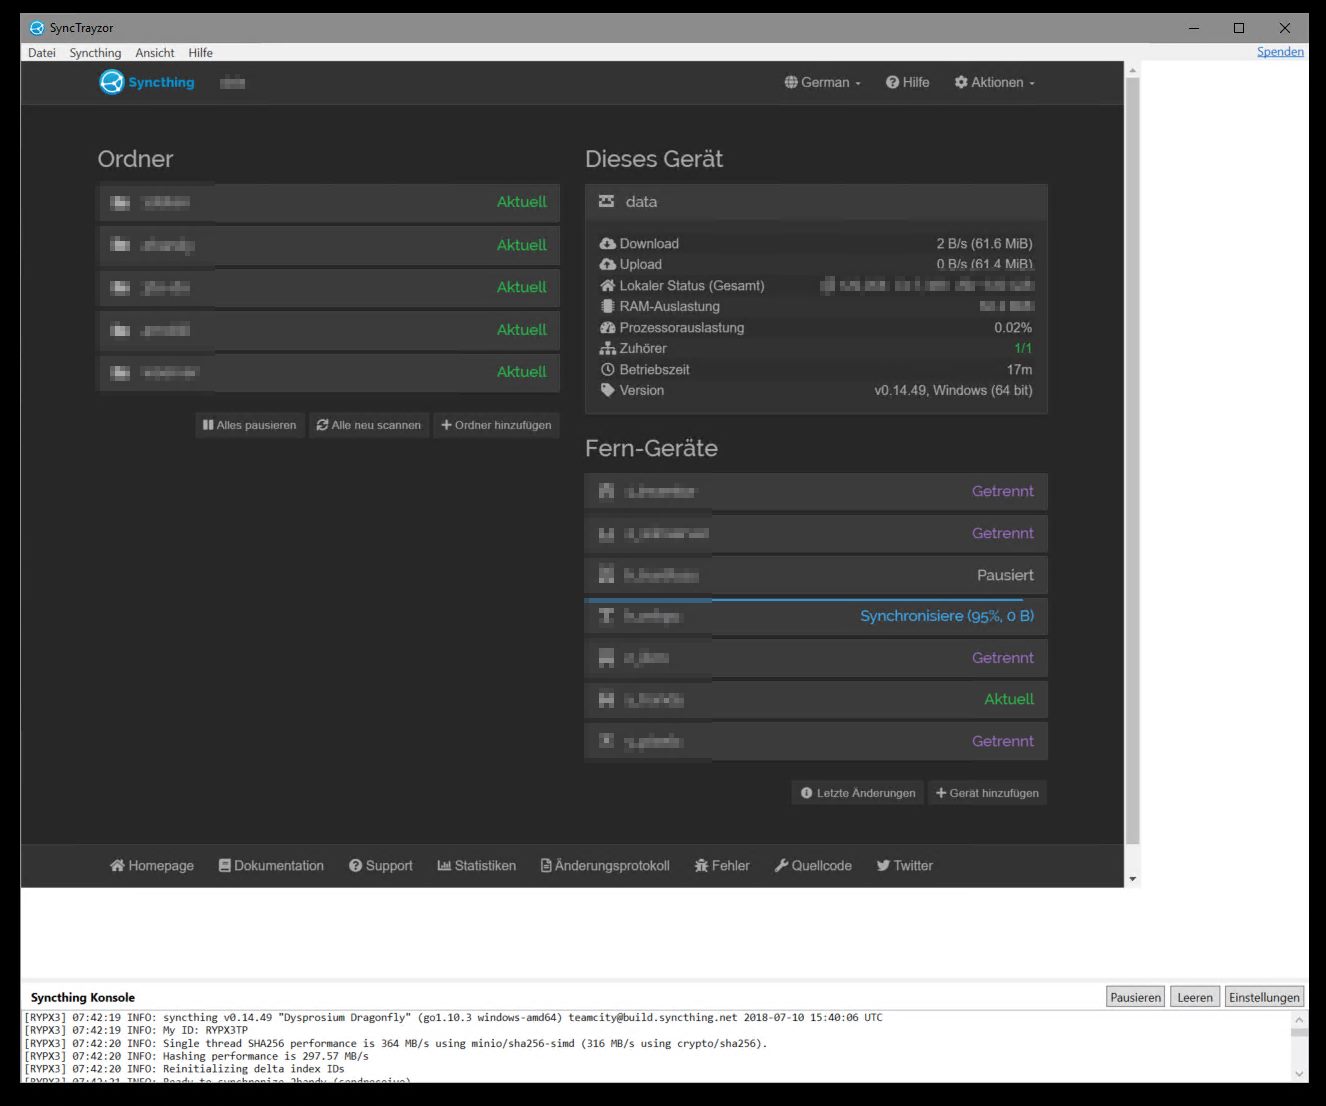Click the version tag icon
Screen dimensions: 1326x1106
click(608, 390)
